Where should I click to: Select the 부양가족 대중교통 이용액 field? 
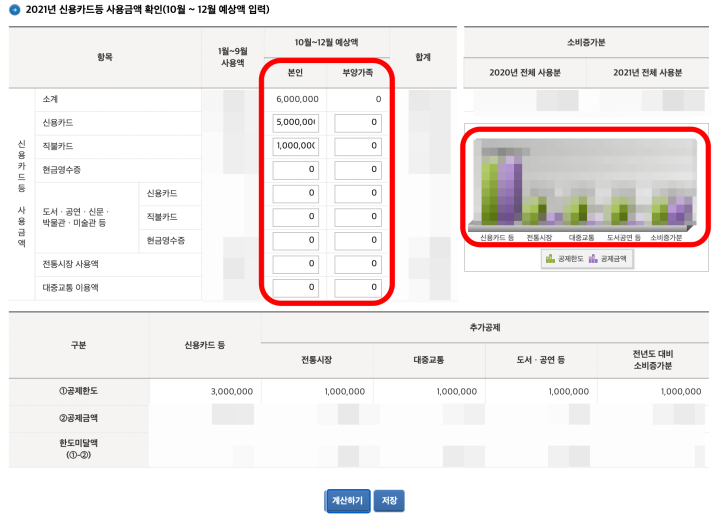pos(359,288)
